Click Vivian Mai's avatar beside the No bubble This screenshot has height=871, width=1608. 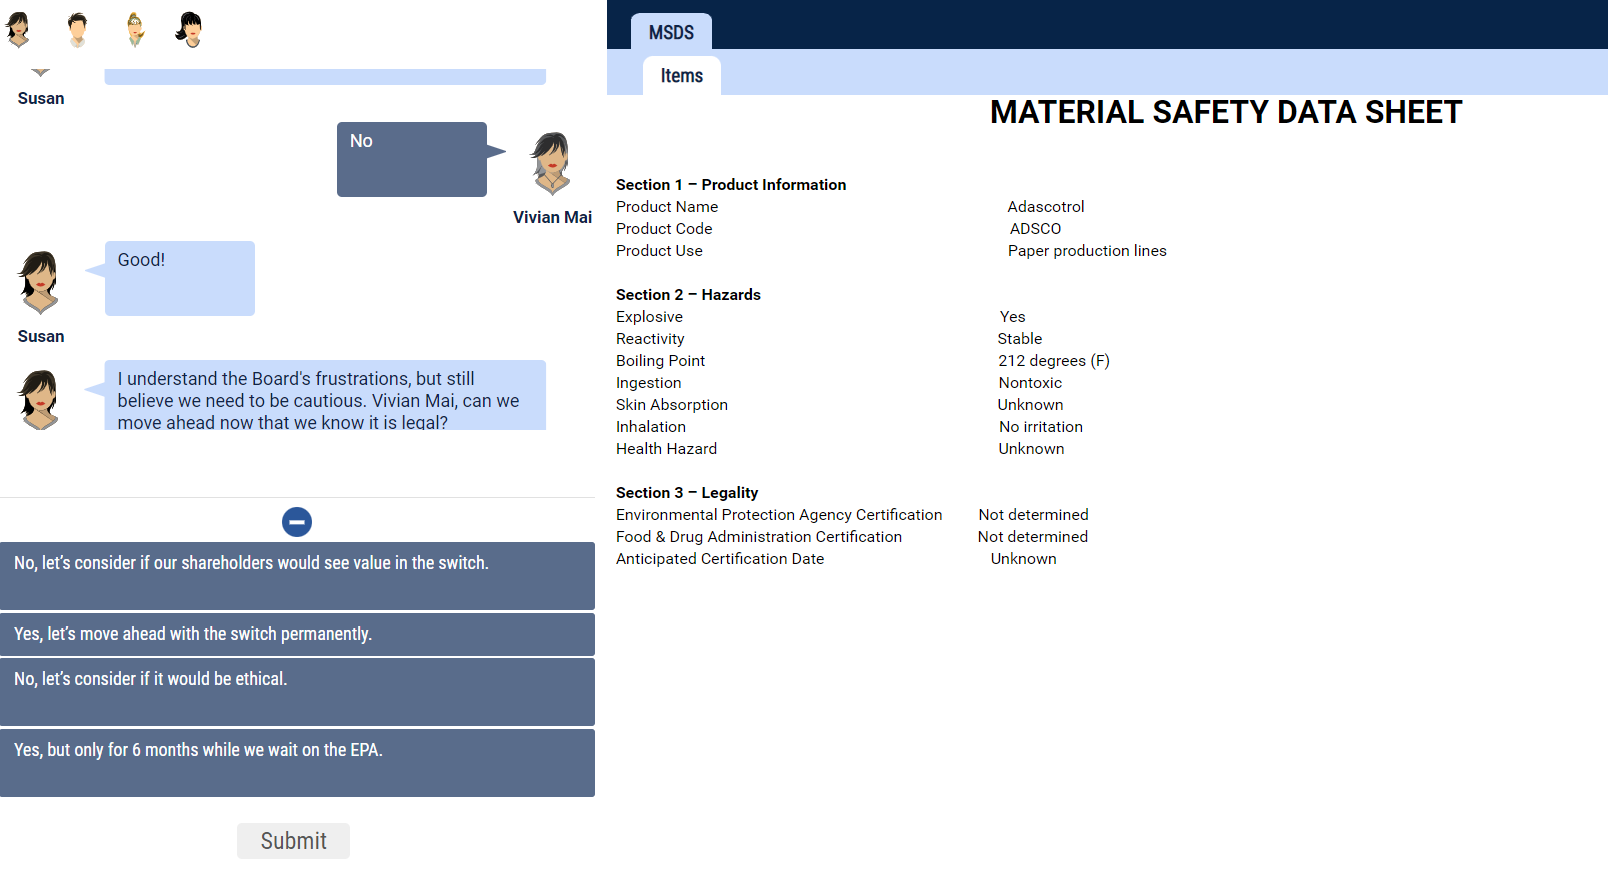550,163
